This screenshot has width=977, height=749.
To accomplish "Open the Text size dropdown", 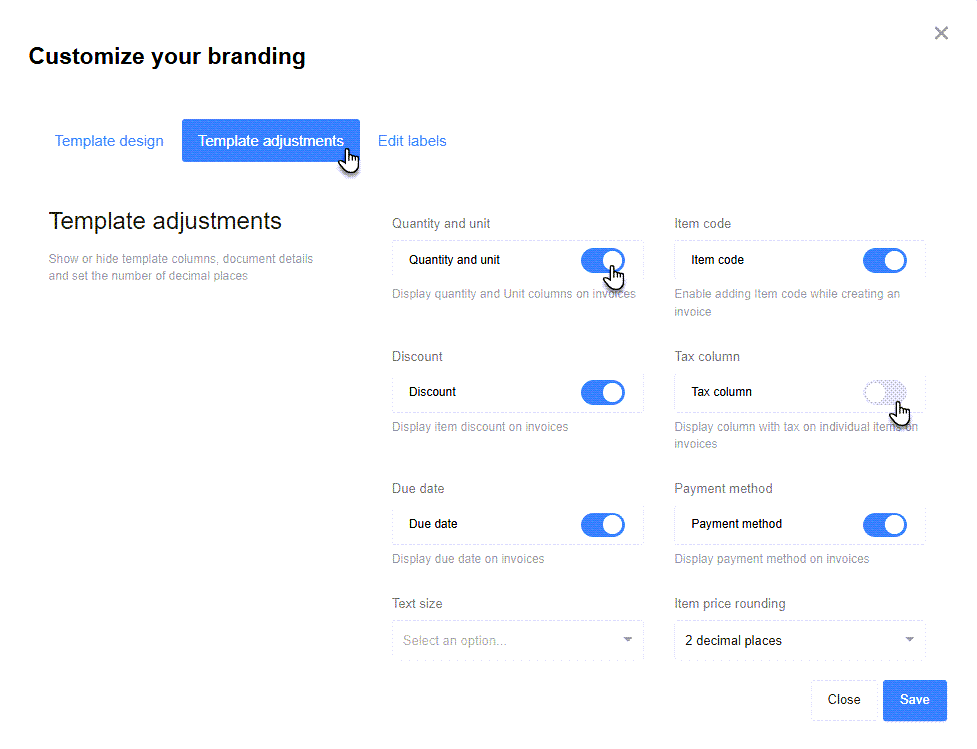I will [x=517, y=640].
